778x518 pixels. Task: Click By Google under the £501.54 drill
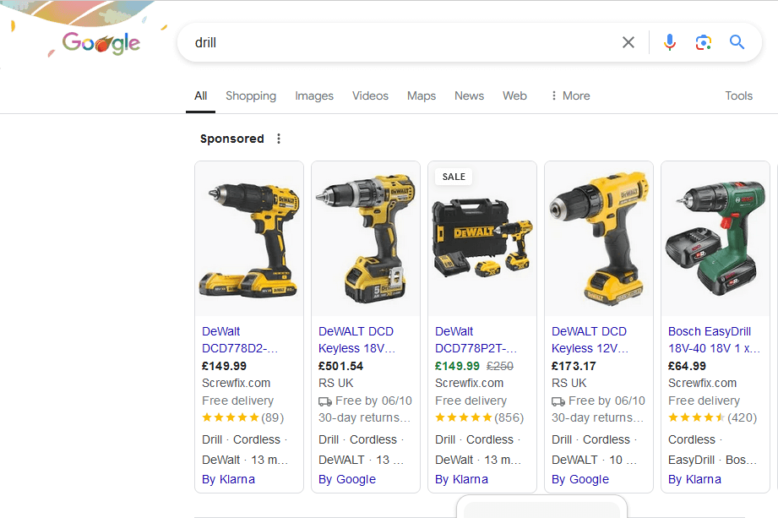(x=347, y=479)
